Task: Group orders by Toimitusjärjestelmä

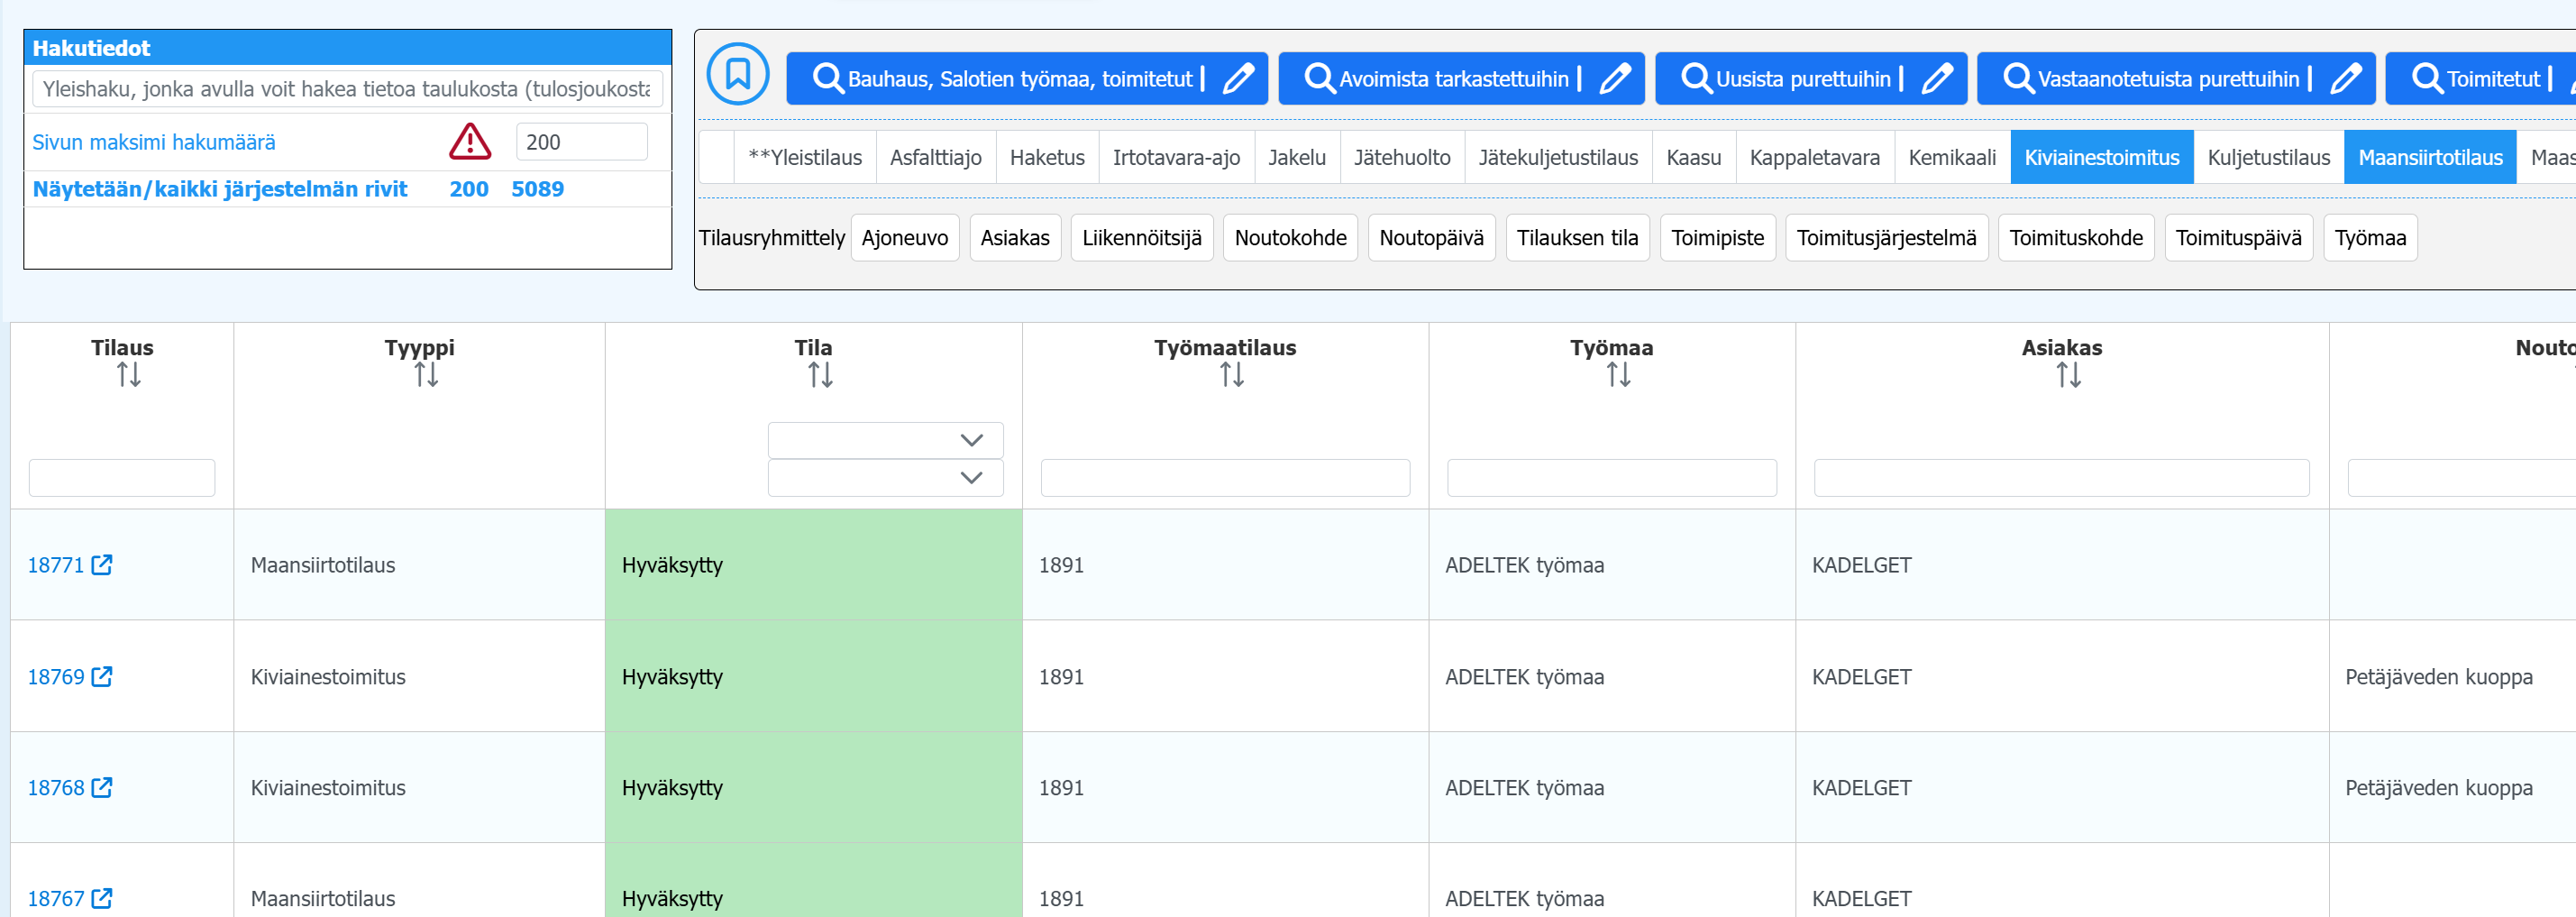Action: click(x=1886, y=238)
